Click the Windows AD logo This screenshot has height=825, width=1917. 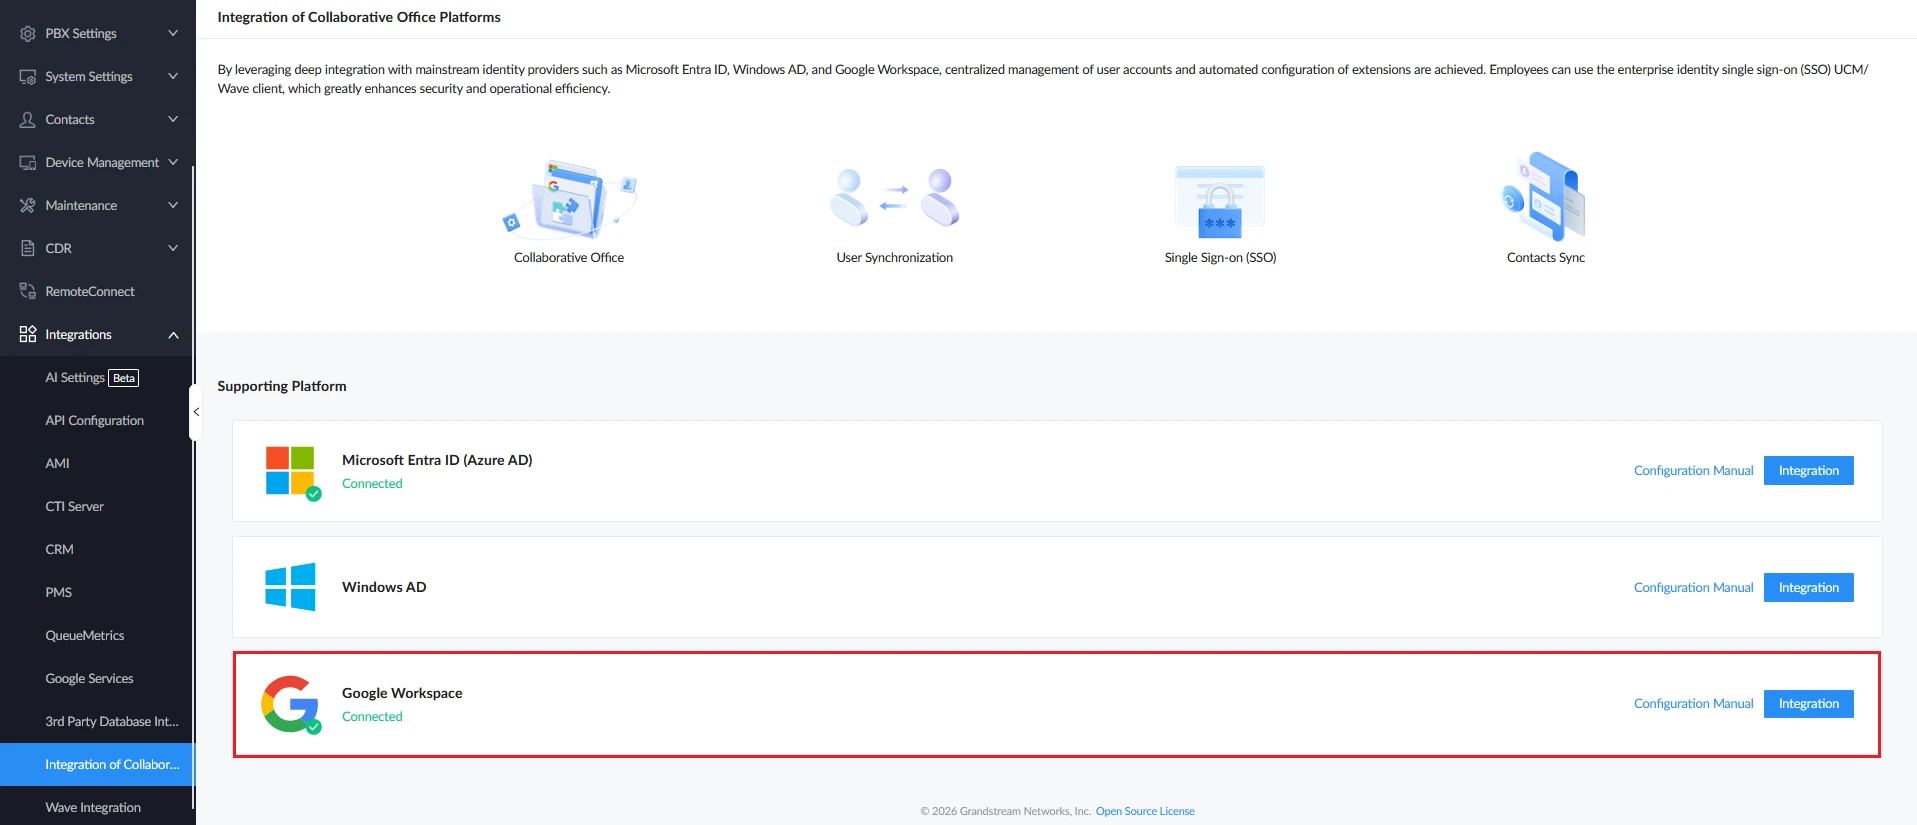[290, 587]
